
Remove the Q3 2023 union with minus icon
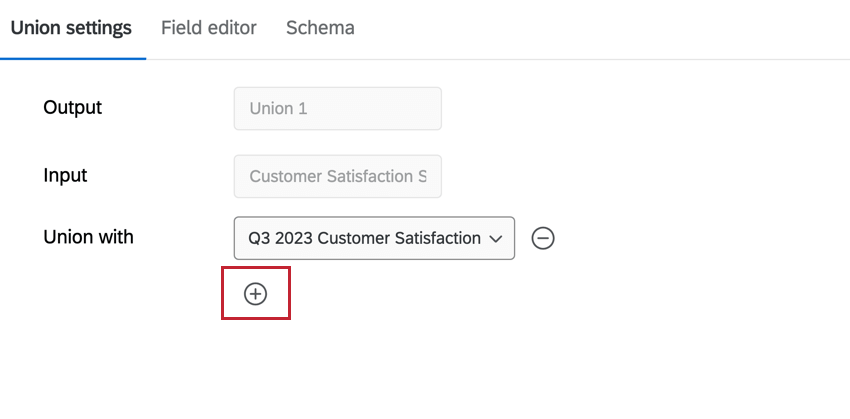click(x=543, y=238)
